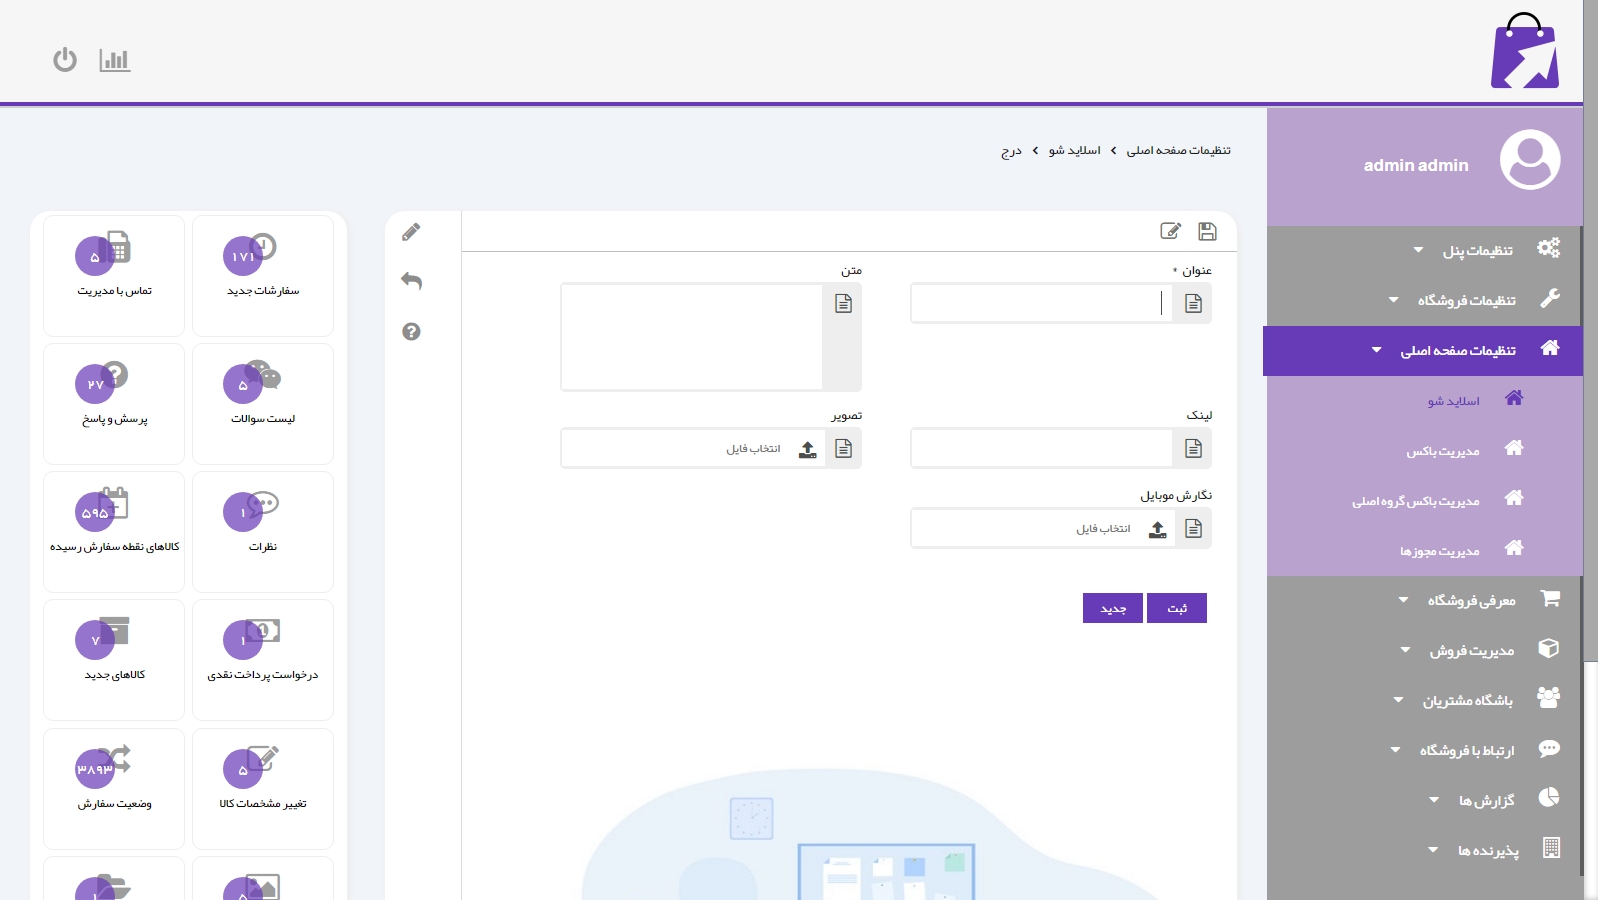1598x900 pixels.
Task: Expand the تنظیمات فروشگاه menu
Action: click(1465, 300)
